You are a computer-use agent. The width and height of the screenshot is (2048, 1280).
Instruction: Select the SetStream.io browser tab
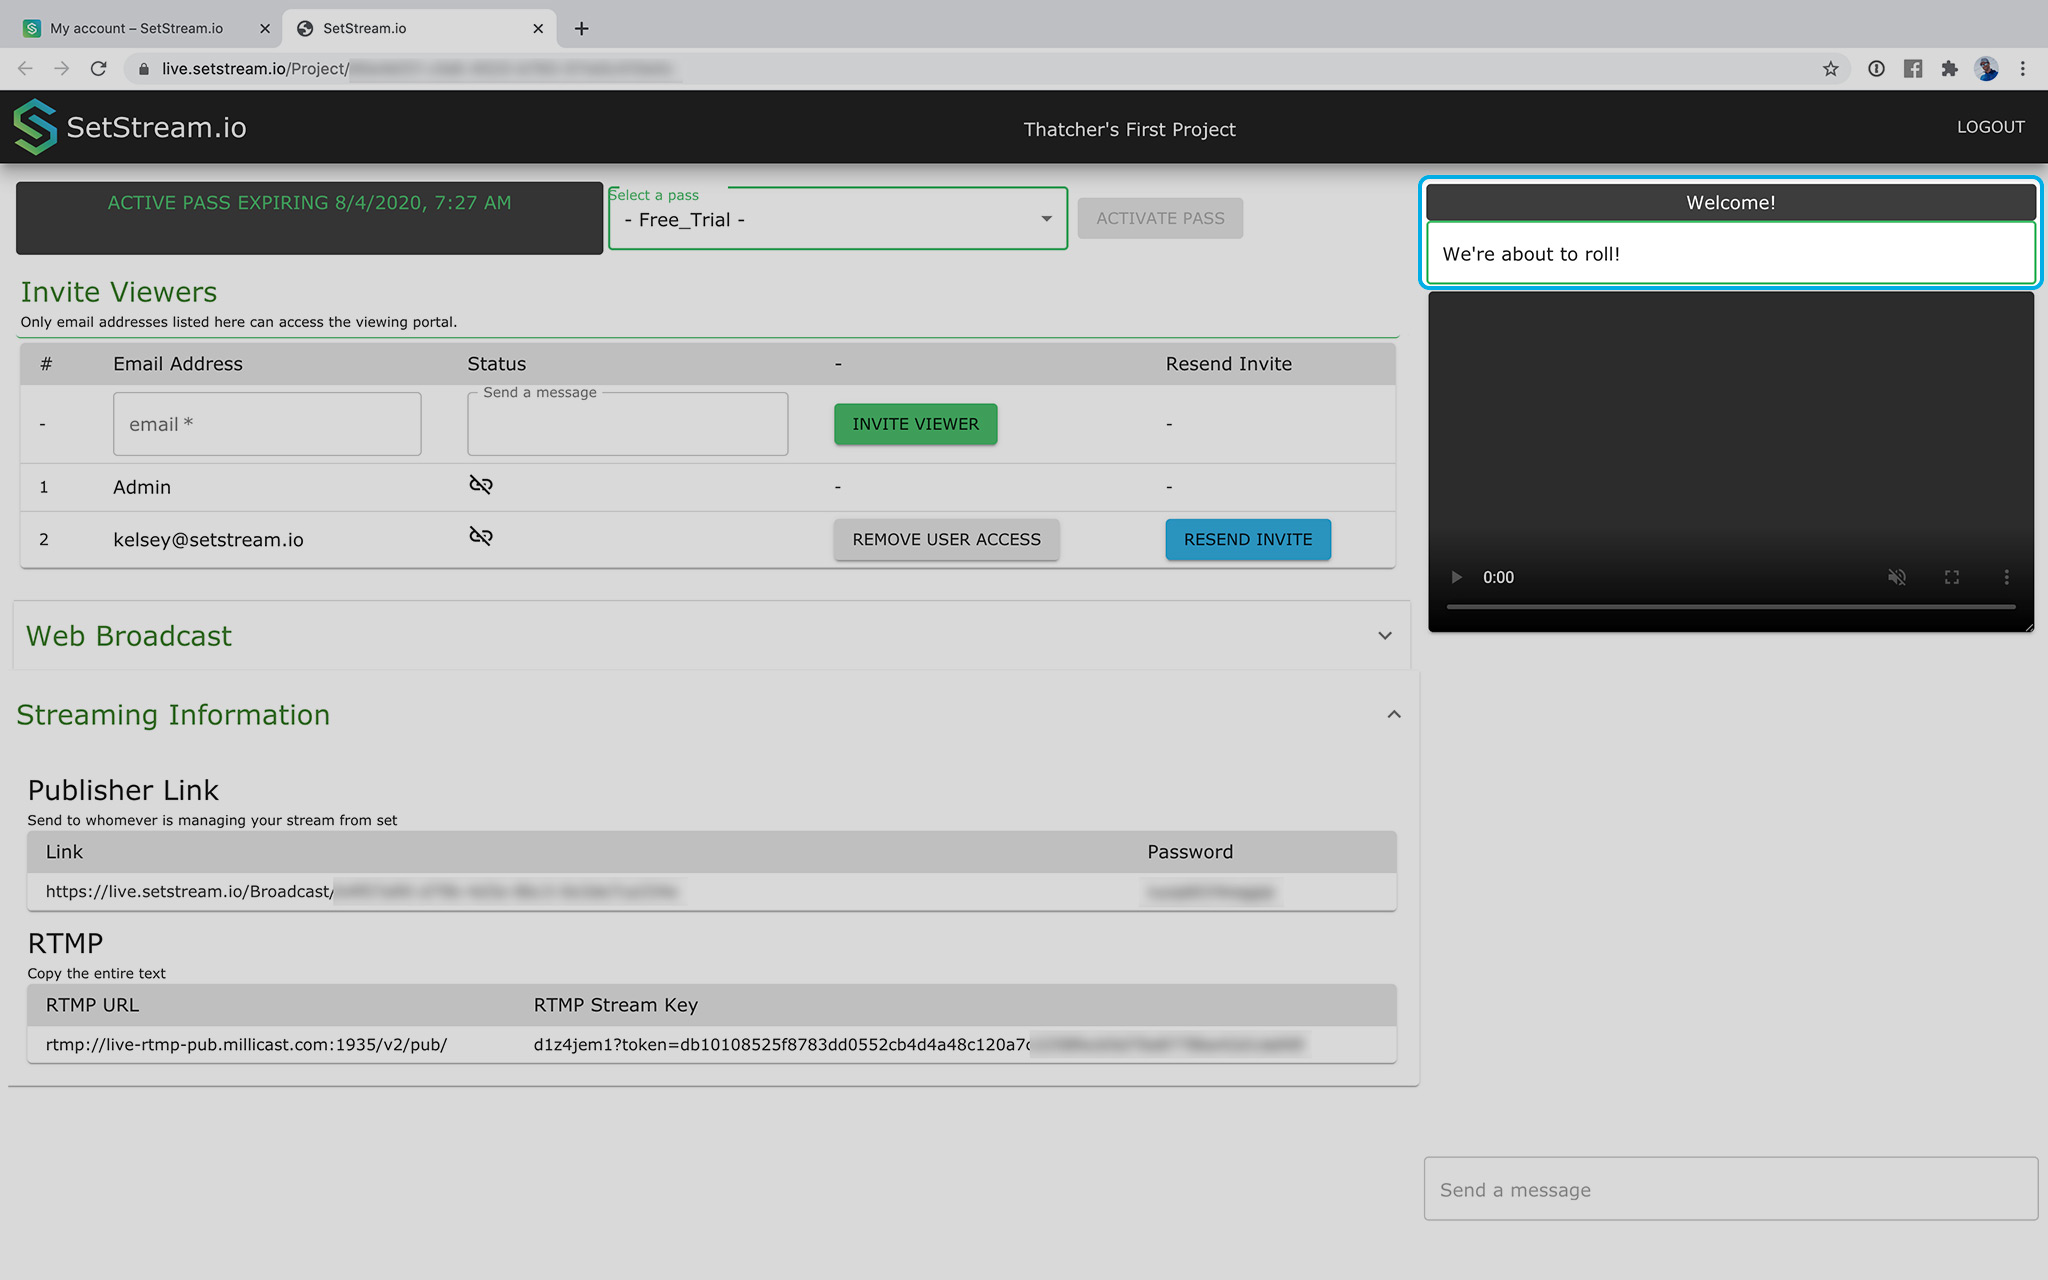tap(419, 28)
